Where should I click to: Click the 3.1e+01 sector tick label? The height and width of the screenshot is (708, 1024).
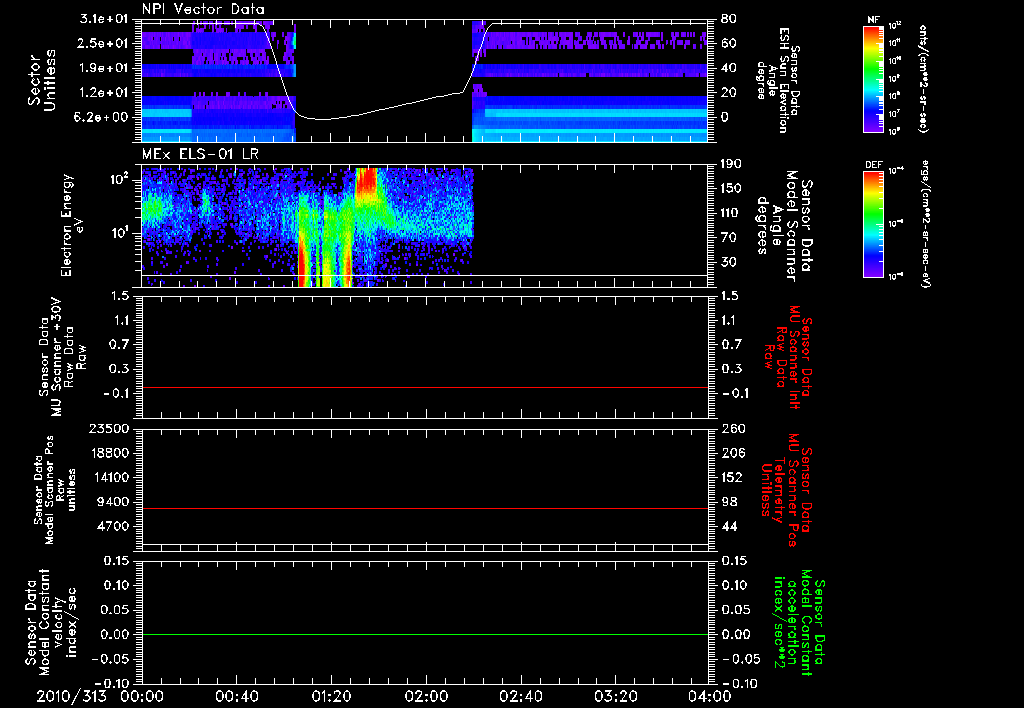click(x=106, y=20)
